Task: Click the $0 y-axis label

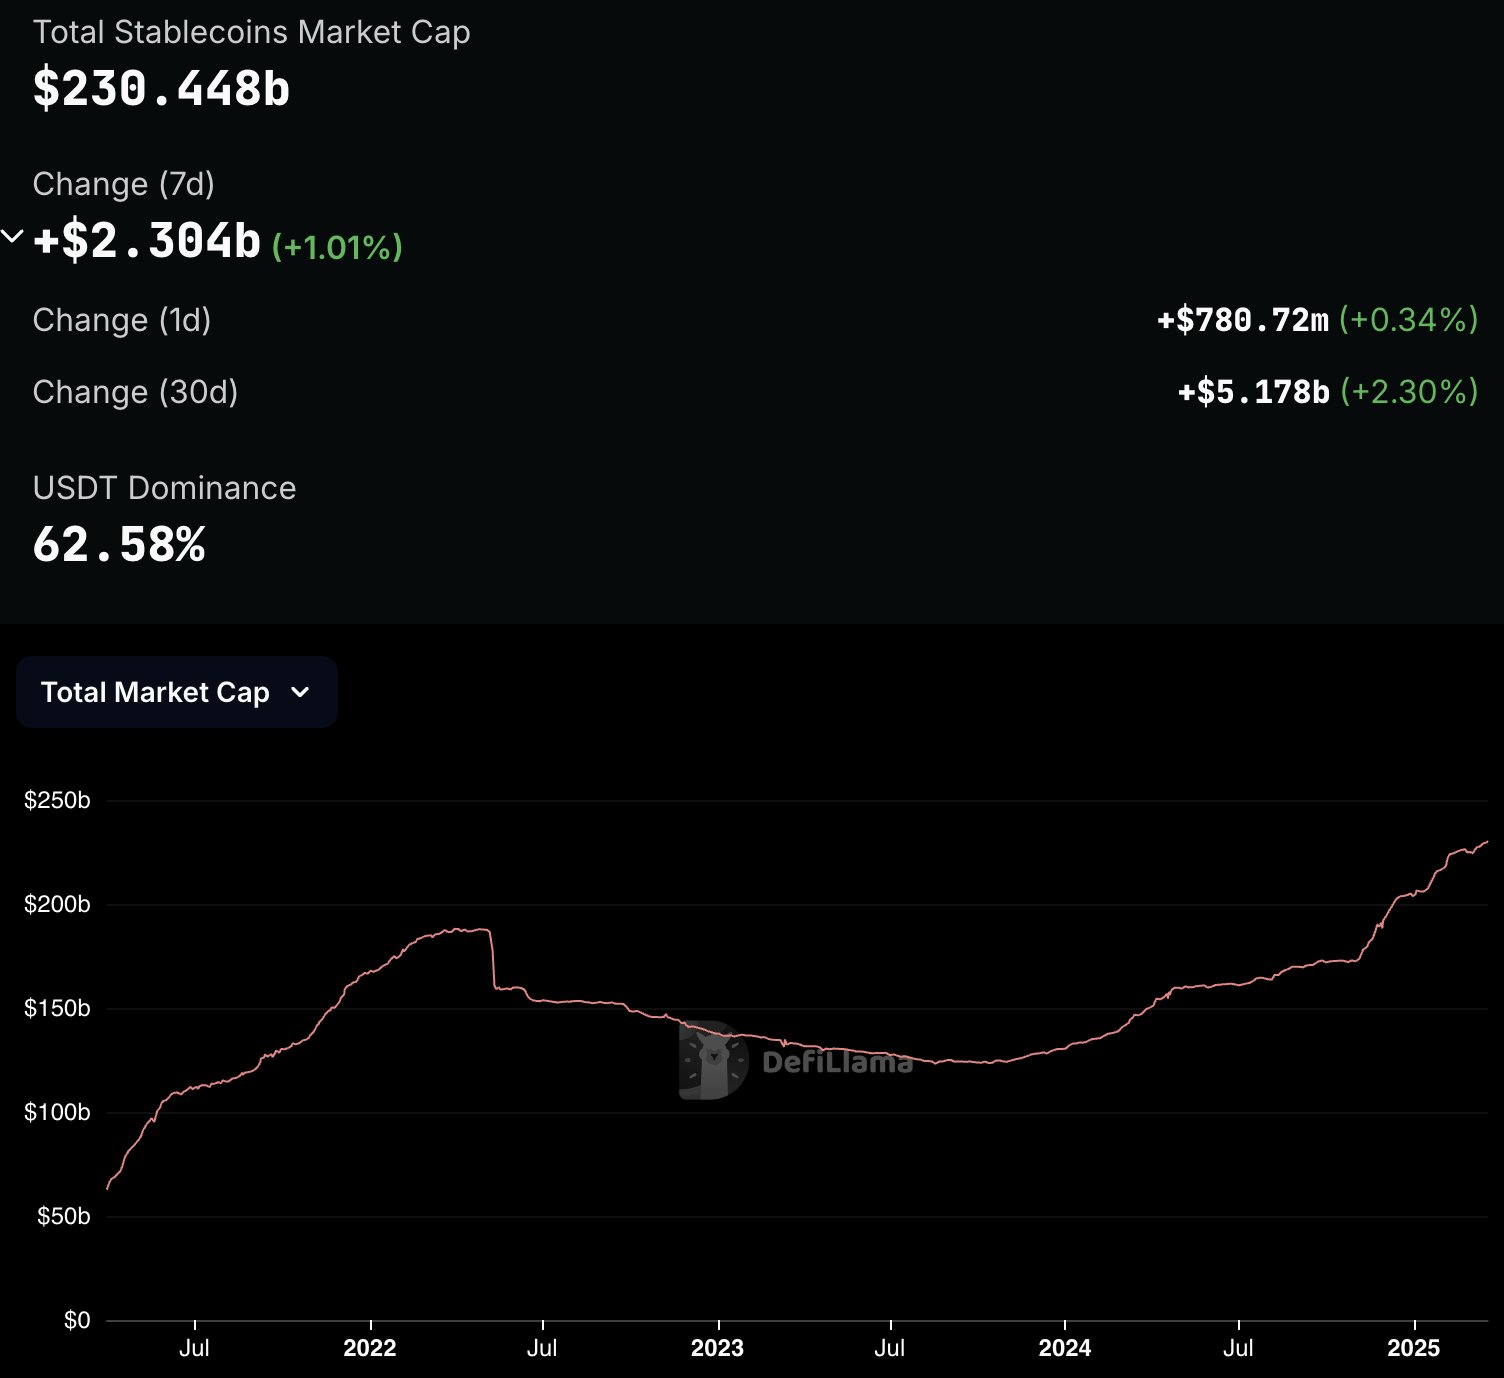Action: (x=77, y=1320)
